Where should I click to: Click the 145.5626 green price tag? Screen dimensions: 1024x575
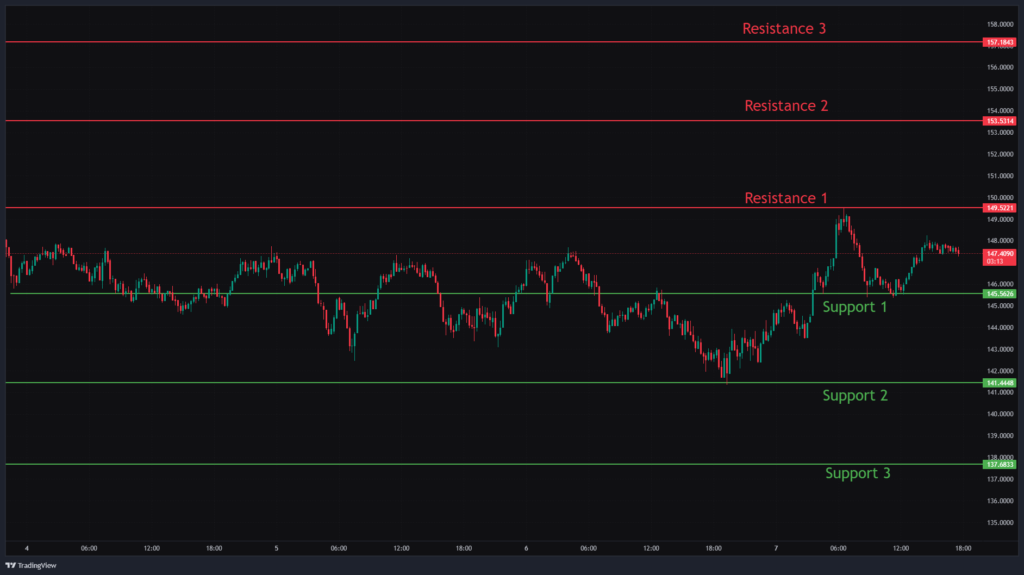(x=1000, y=294)
